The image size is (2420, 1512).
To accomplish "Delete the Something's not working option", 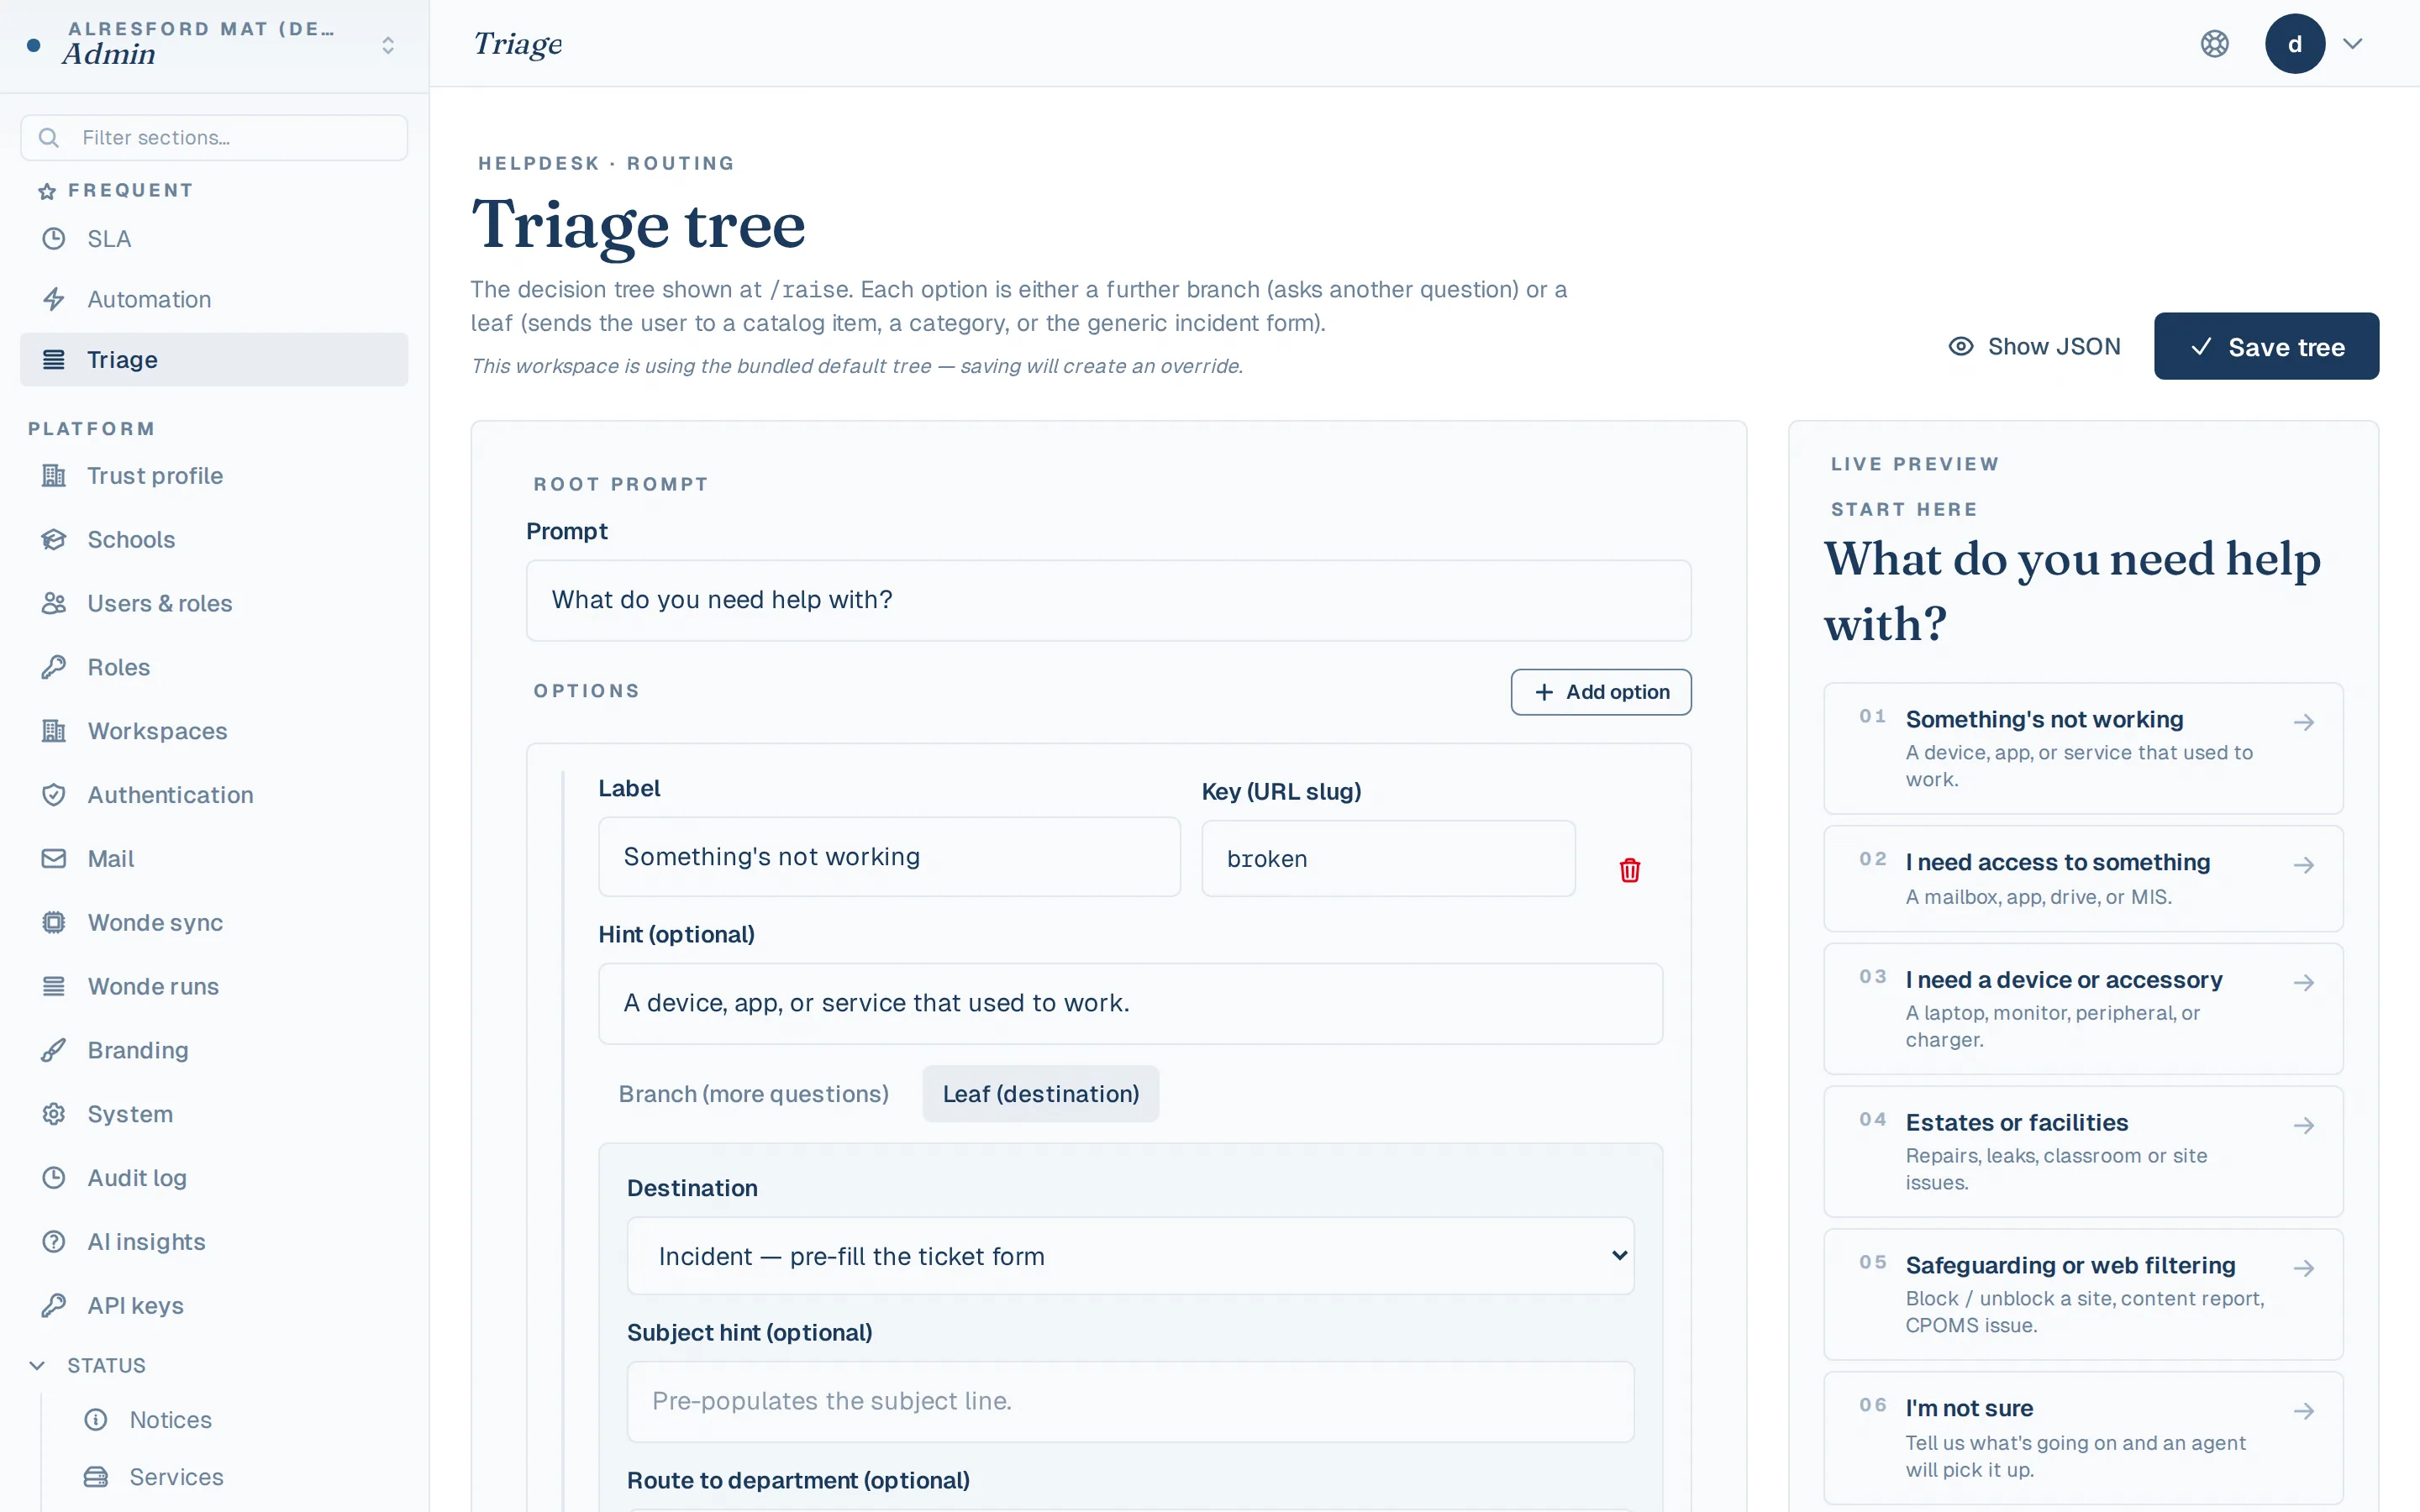I will point(1630,870).
